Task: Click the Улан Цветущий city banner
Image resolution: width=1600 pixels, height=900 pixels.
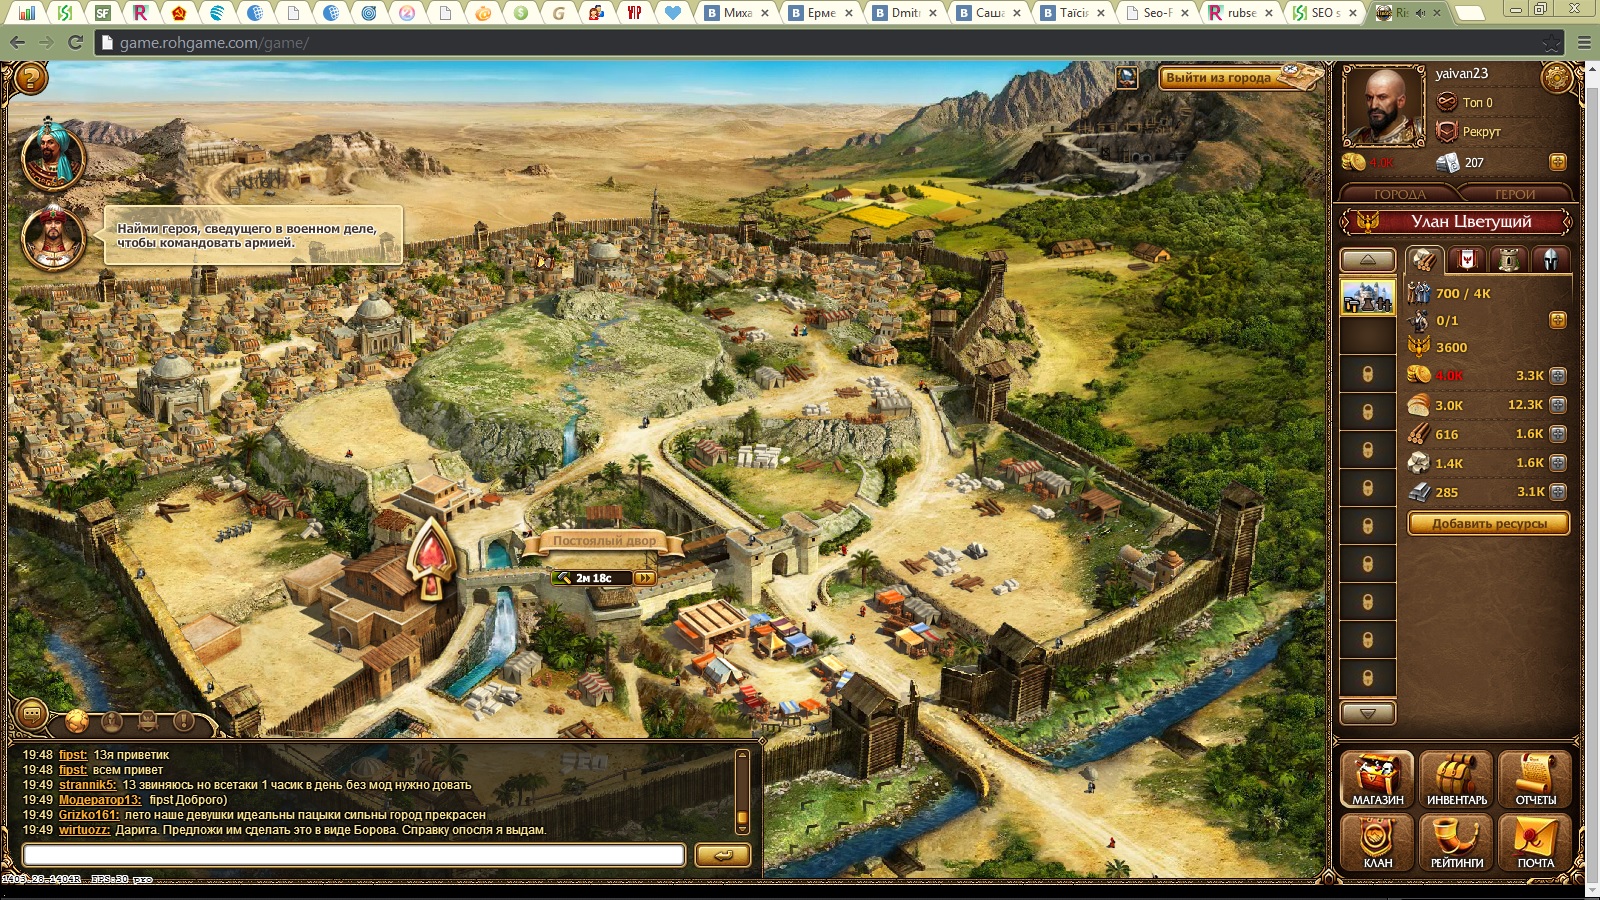Action: click(x=1456, y=221)
